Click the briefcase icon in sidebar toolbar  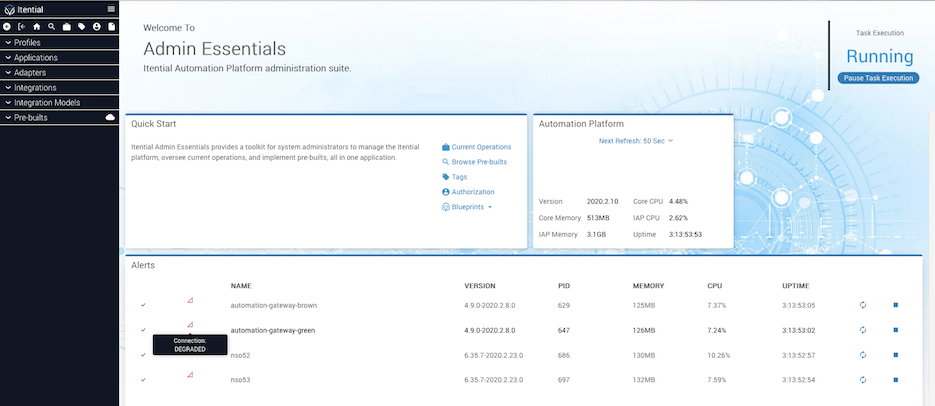67,27
